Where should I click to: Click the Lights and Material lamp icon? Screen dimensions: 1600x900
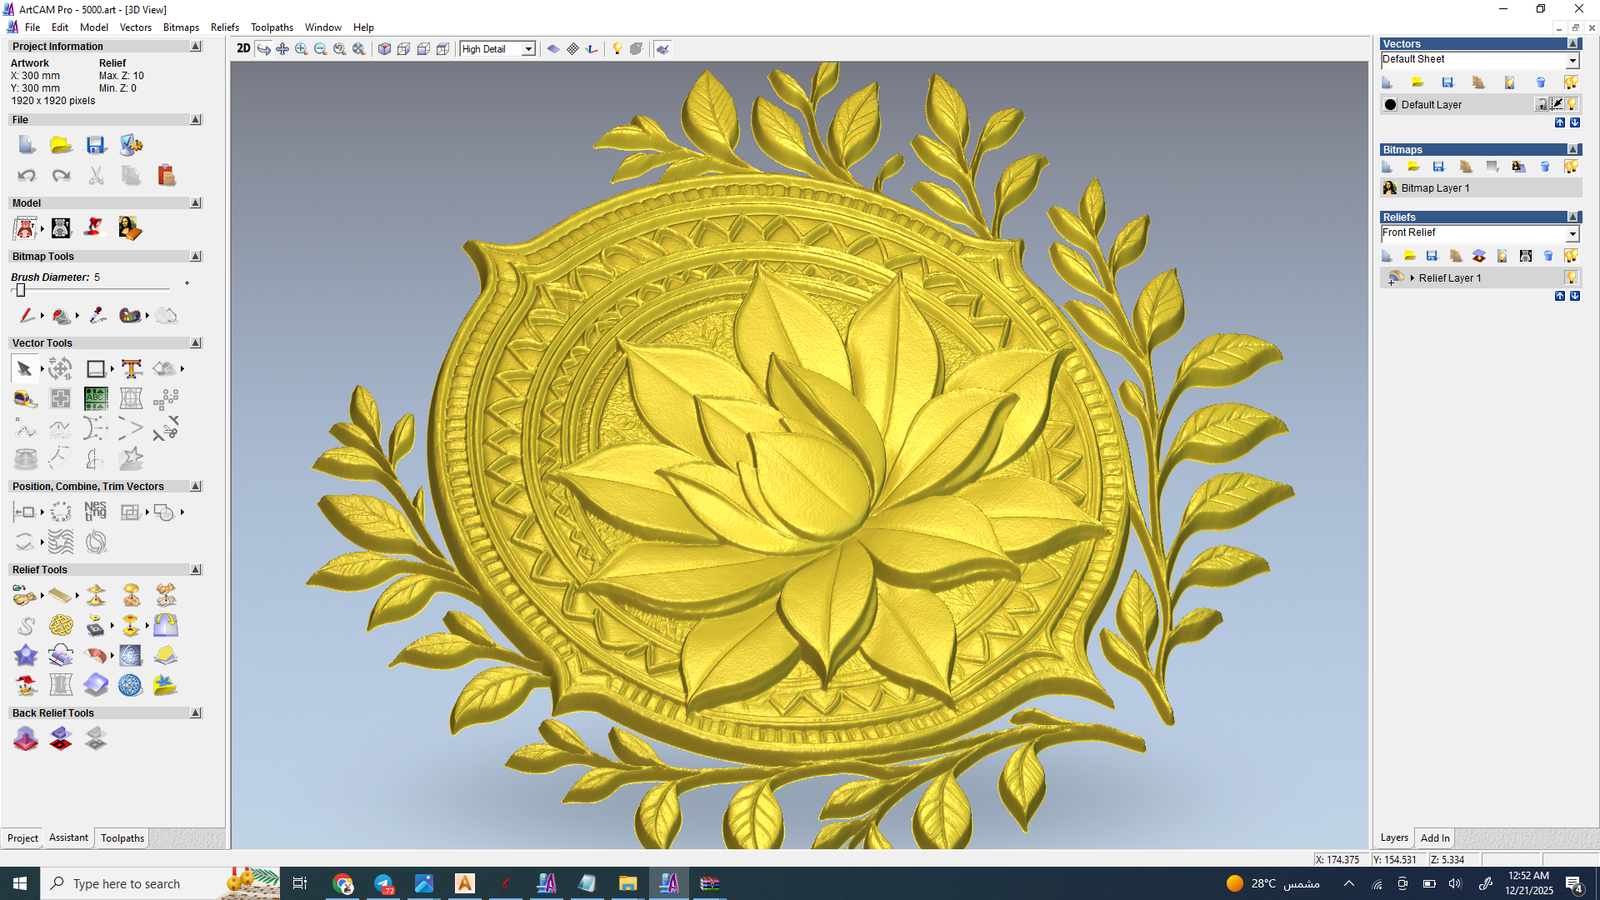pos(617,49)
